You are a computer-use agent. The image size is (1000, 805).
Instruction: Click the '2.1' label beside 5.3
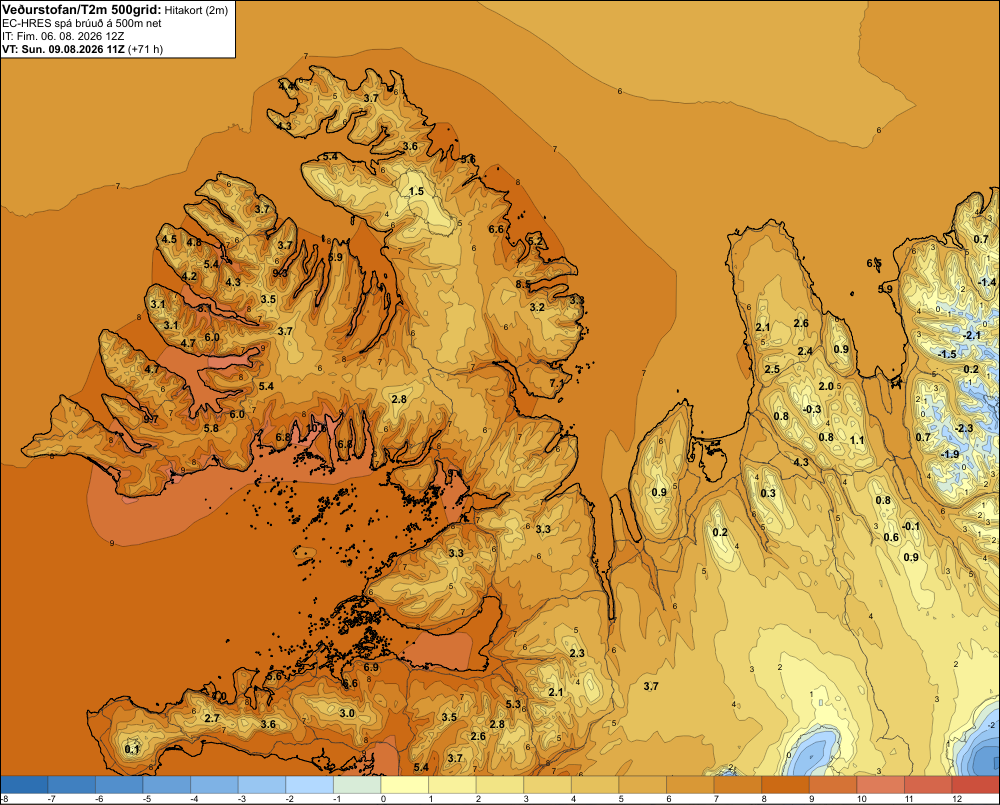555,693
